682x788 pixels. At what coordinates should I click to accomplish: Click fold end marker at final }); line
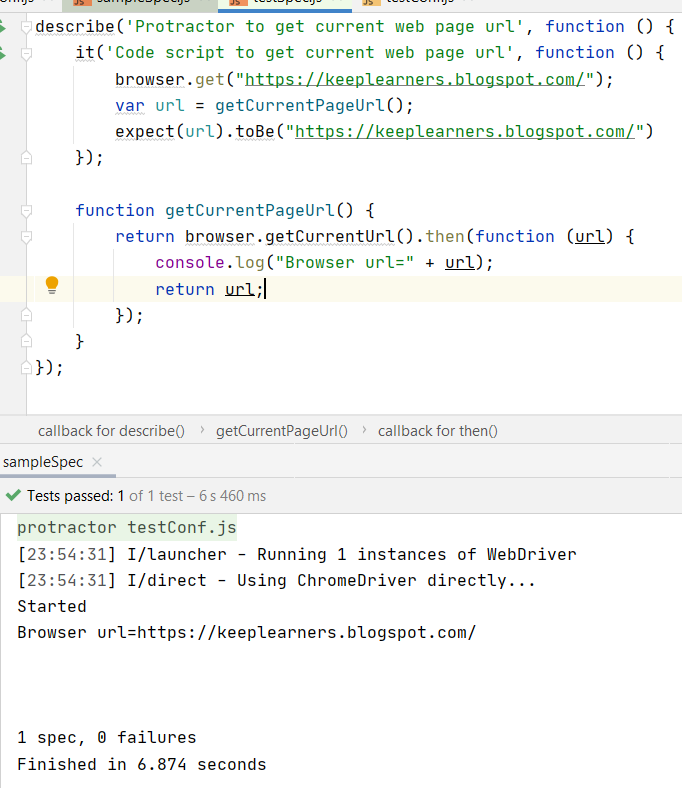26,368
